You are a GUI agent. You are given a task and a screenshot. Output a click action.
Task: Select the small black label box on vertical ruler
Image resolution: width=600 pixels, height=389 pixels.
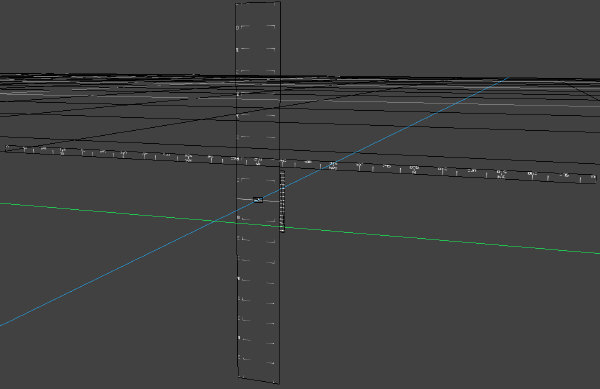pyautogui.click(x=258, y=200)
